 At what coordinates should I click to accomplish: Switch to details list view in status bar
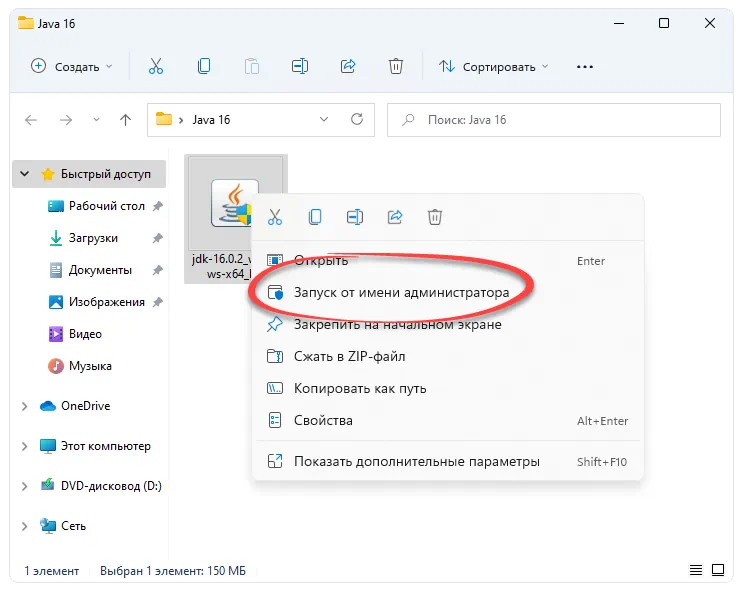pyautogui.click(x=696, y=570)
